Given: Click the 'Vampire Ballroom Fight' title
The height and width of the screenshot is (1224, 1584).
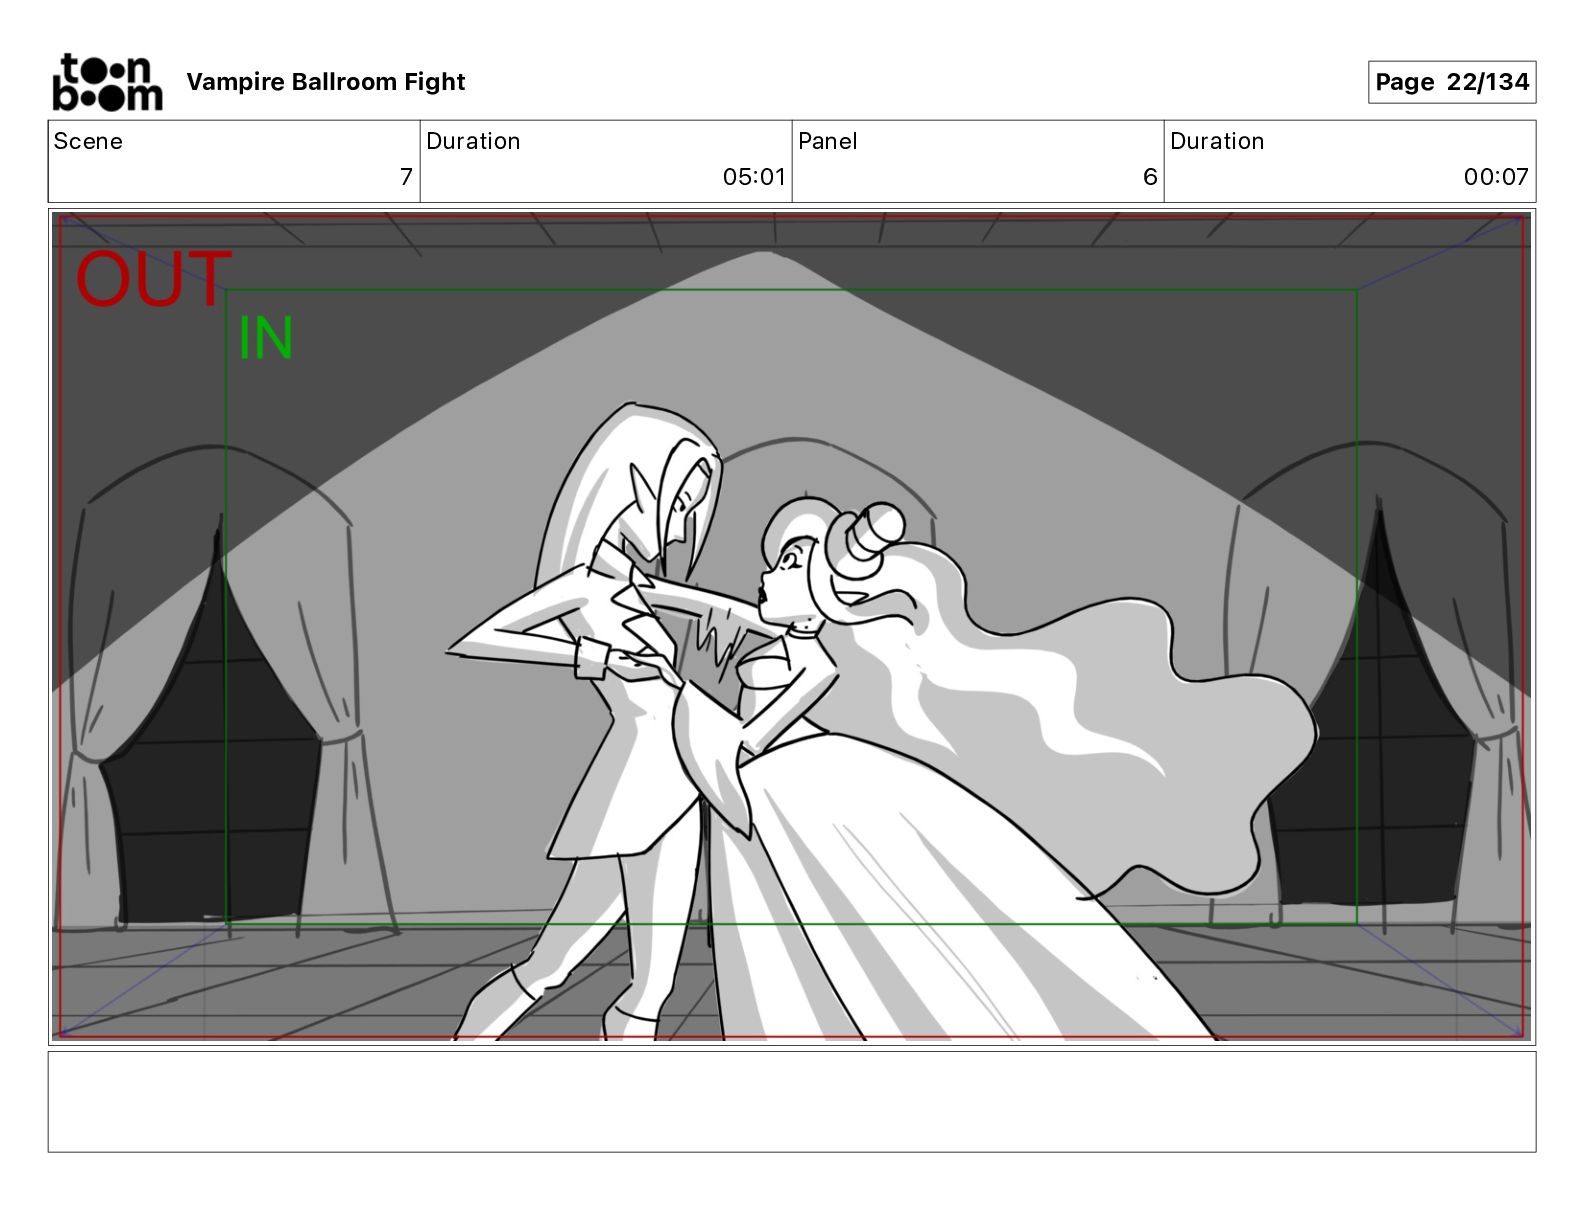Looking at the screenshot, I should tap(326, 82).
